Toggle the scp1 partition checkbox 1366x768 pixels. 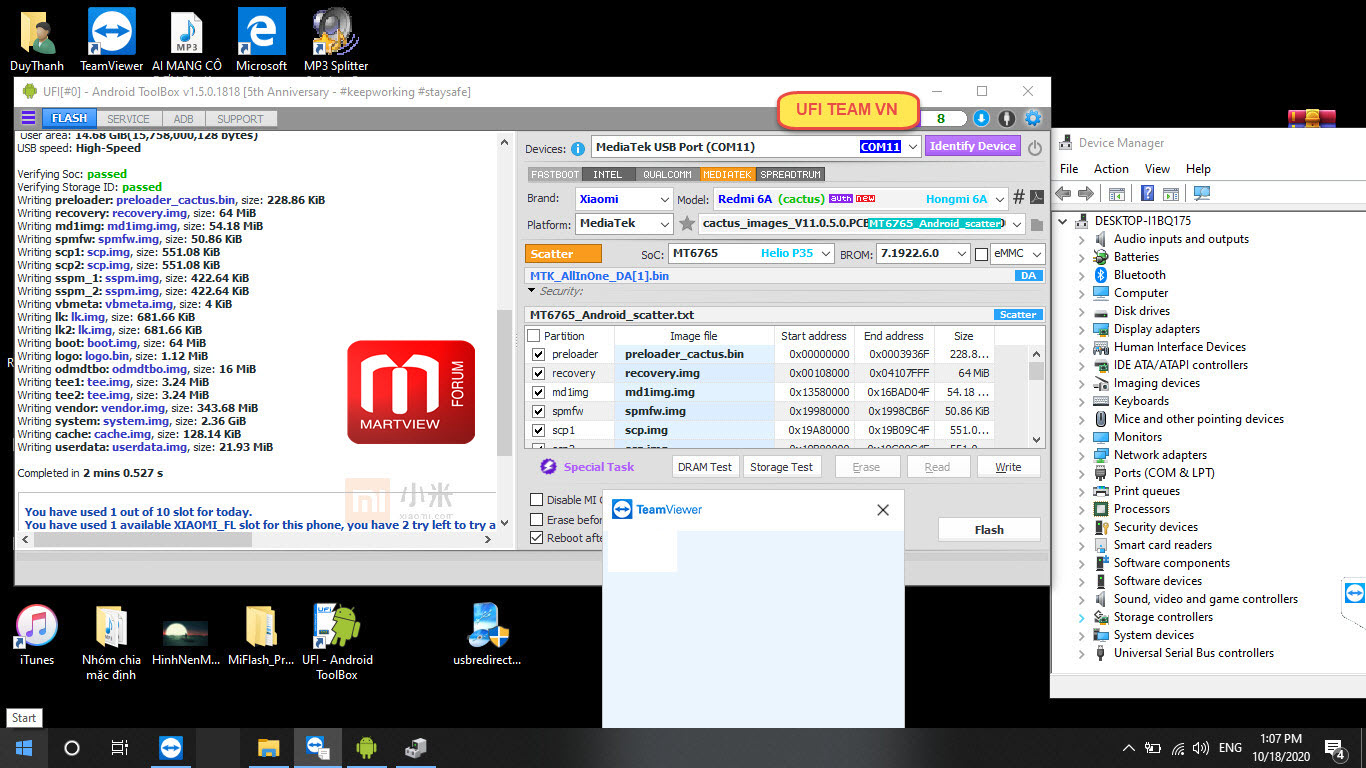tap(539, 430)
